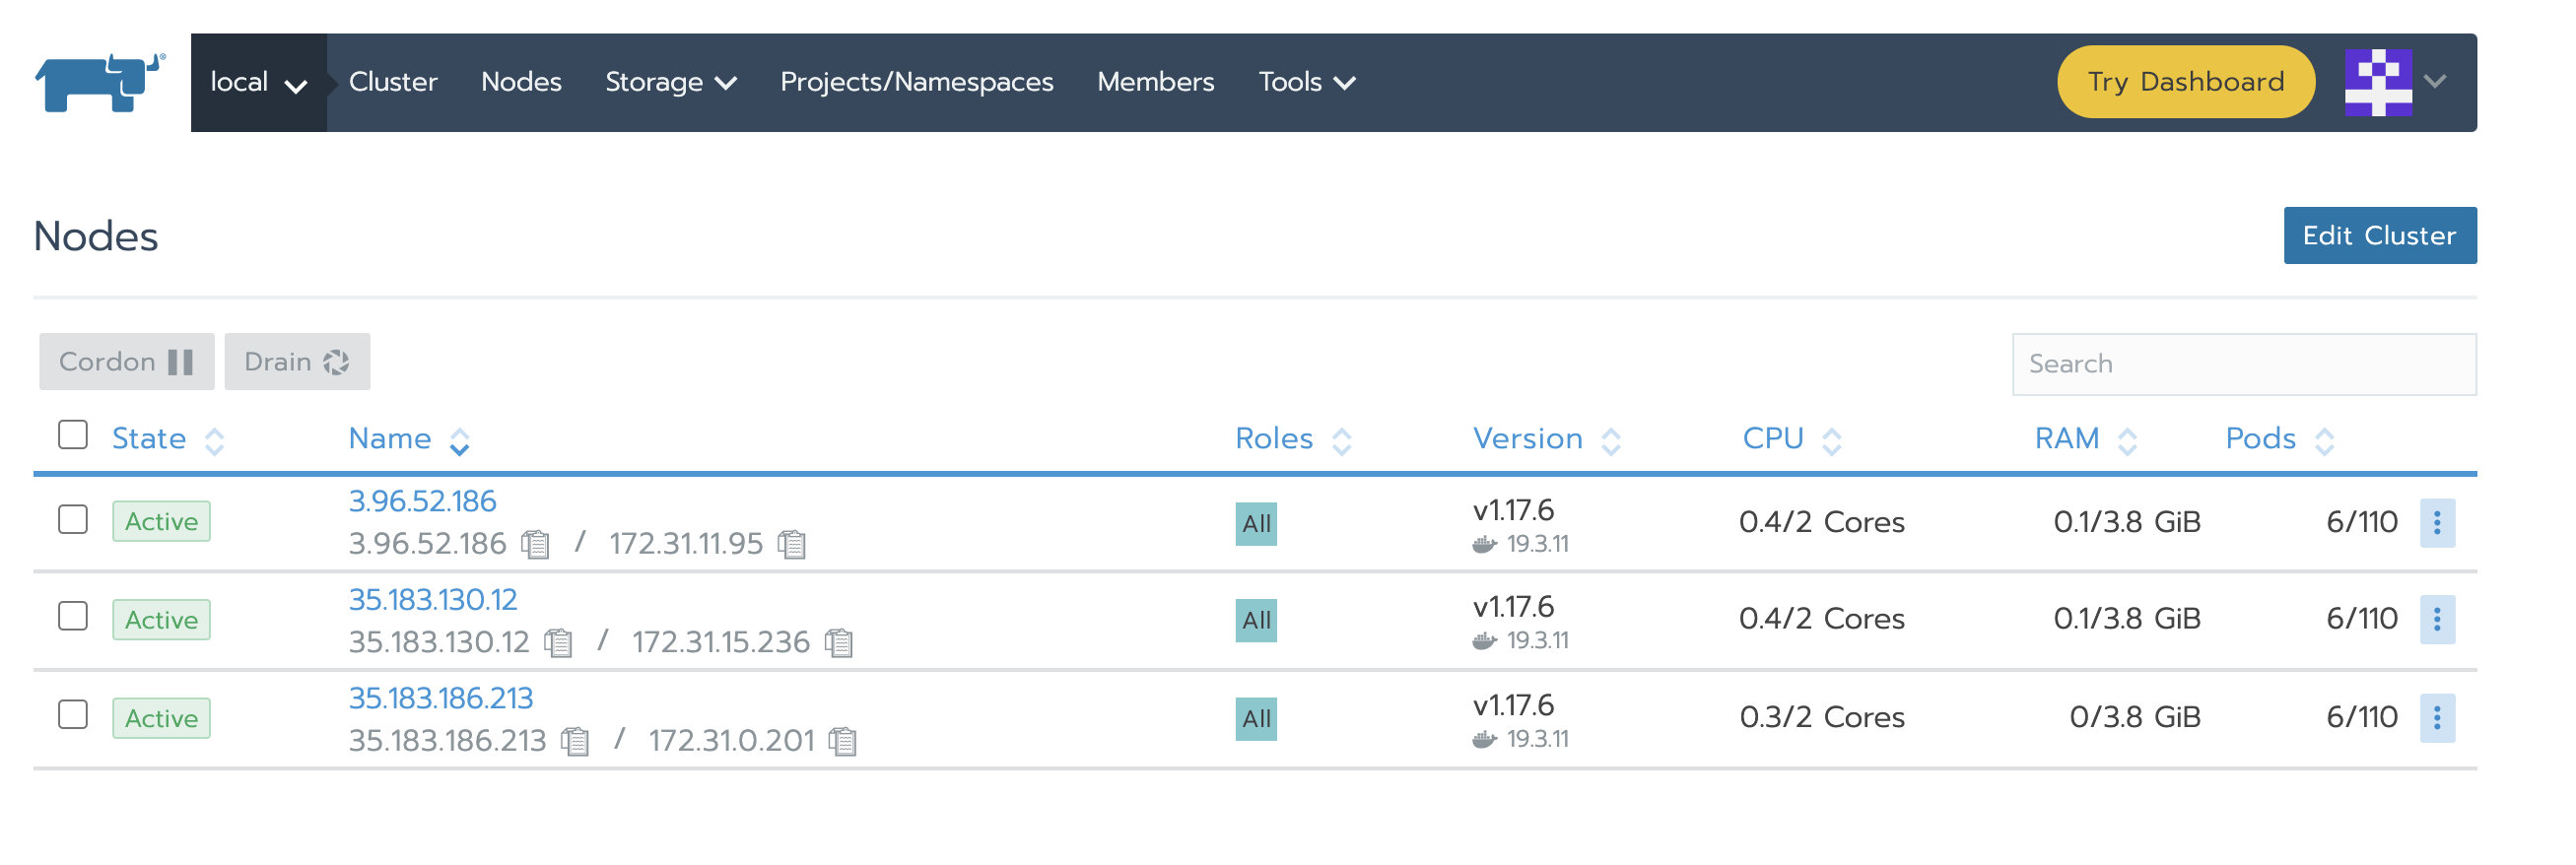Click Active badge for node 35.183.186.213

point(161,719)
